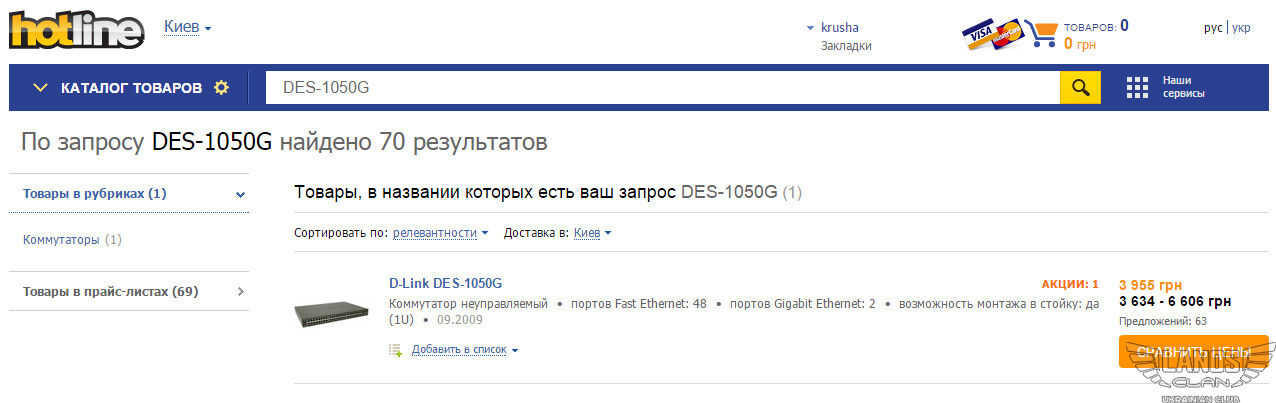Image resolution: width=1276 pixels, height=403 pixels.
Task: Open the Наши сервисы label
Action: coord(1183,87)
